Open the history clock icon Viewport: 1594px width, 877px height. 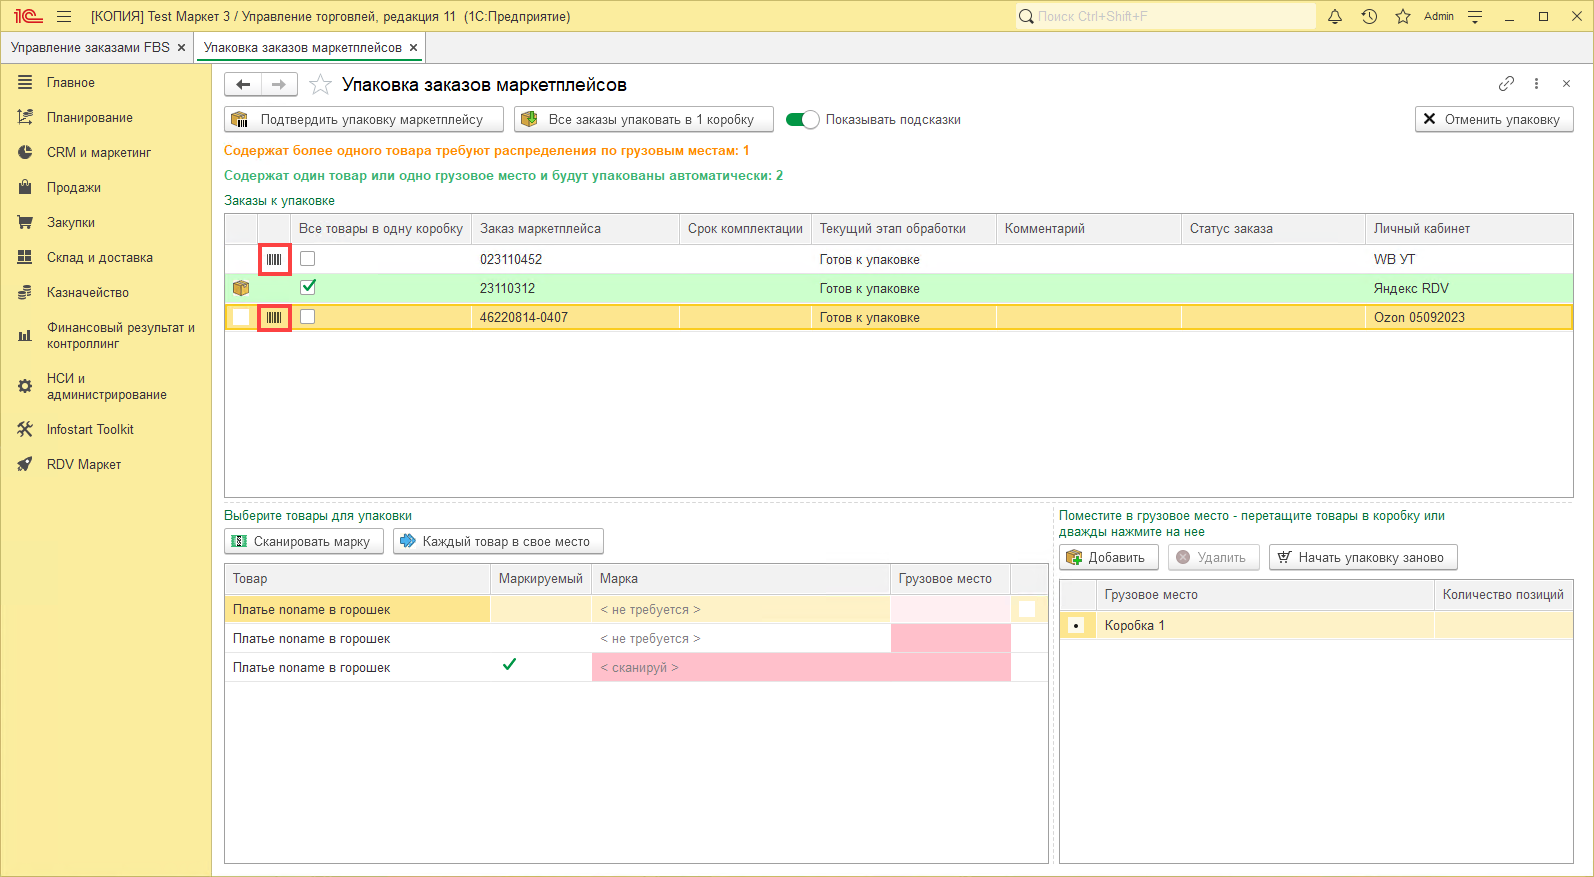(1369, 16)
